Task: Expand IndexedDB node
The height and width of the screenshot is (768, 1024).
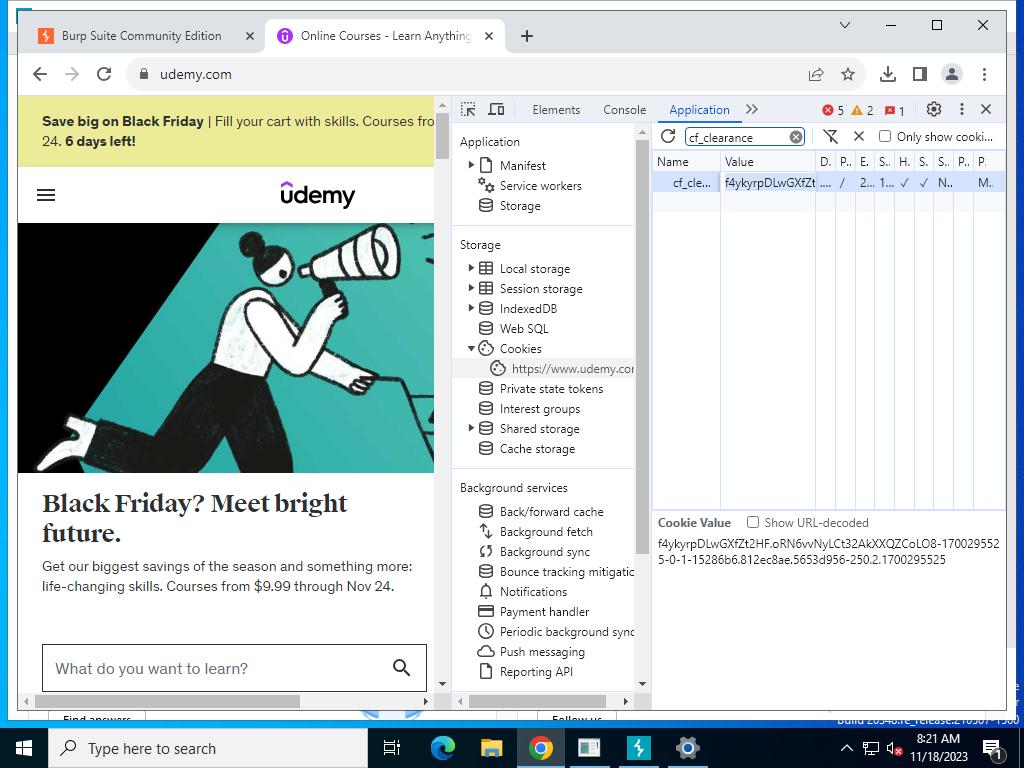Action: pyautogui.click(x=471, y=308)
